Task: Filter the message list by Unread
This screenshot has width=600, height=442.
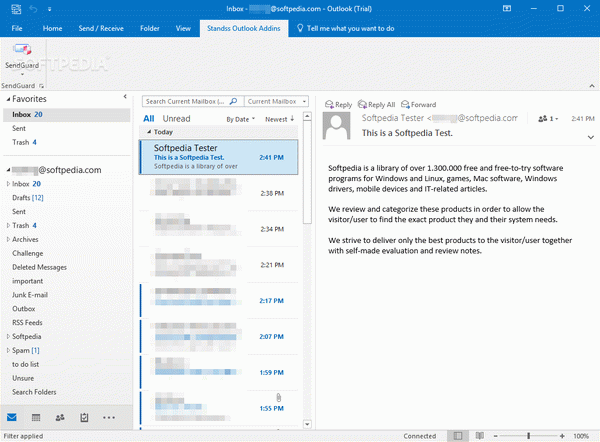Action: 176,119
